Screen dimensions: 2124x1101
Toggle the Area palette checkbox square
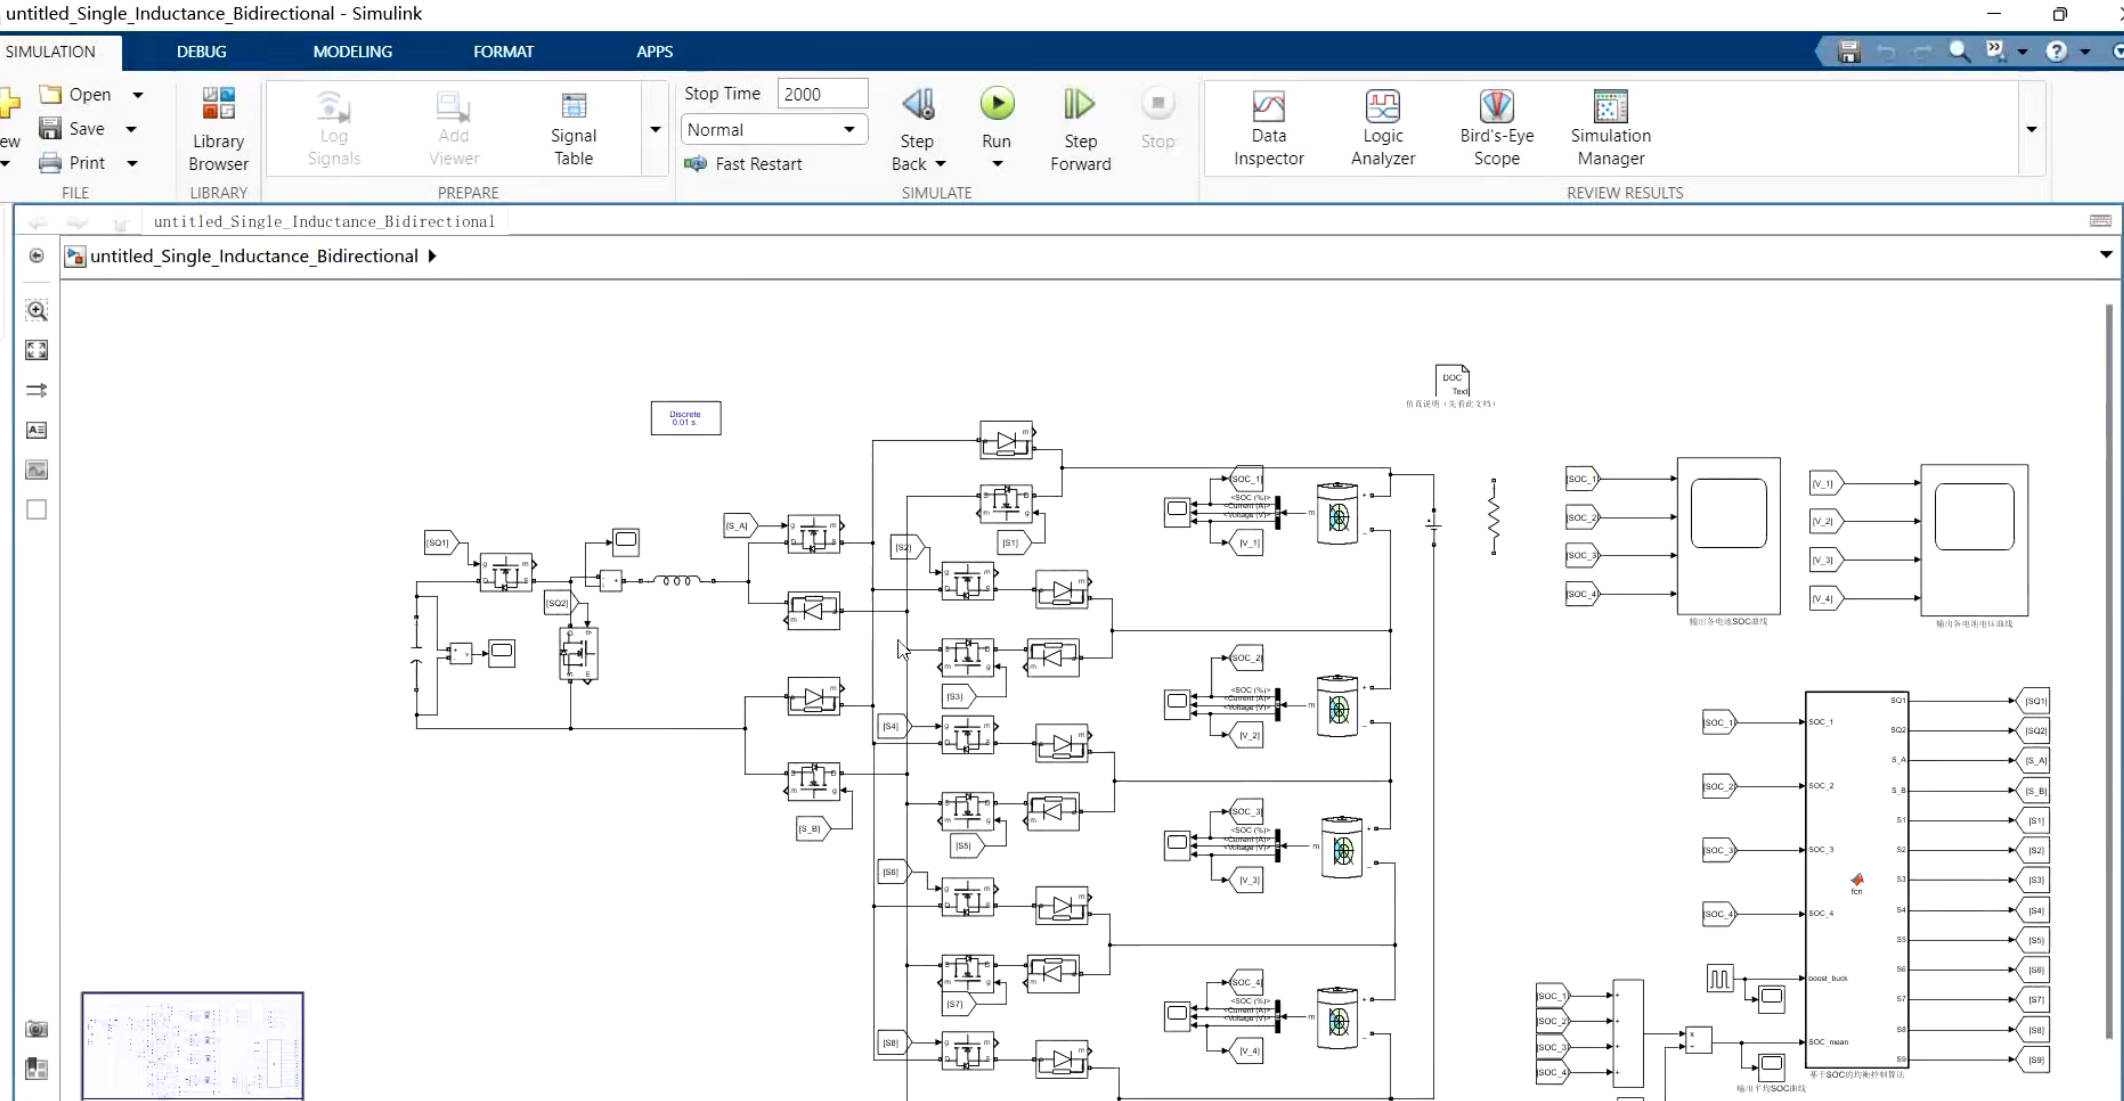click(37, 510)
